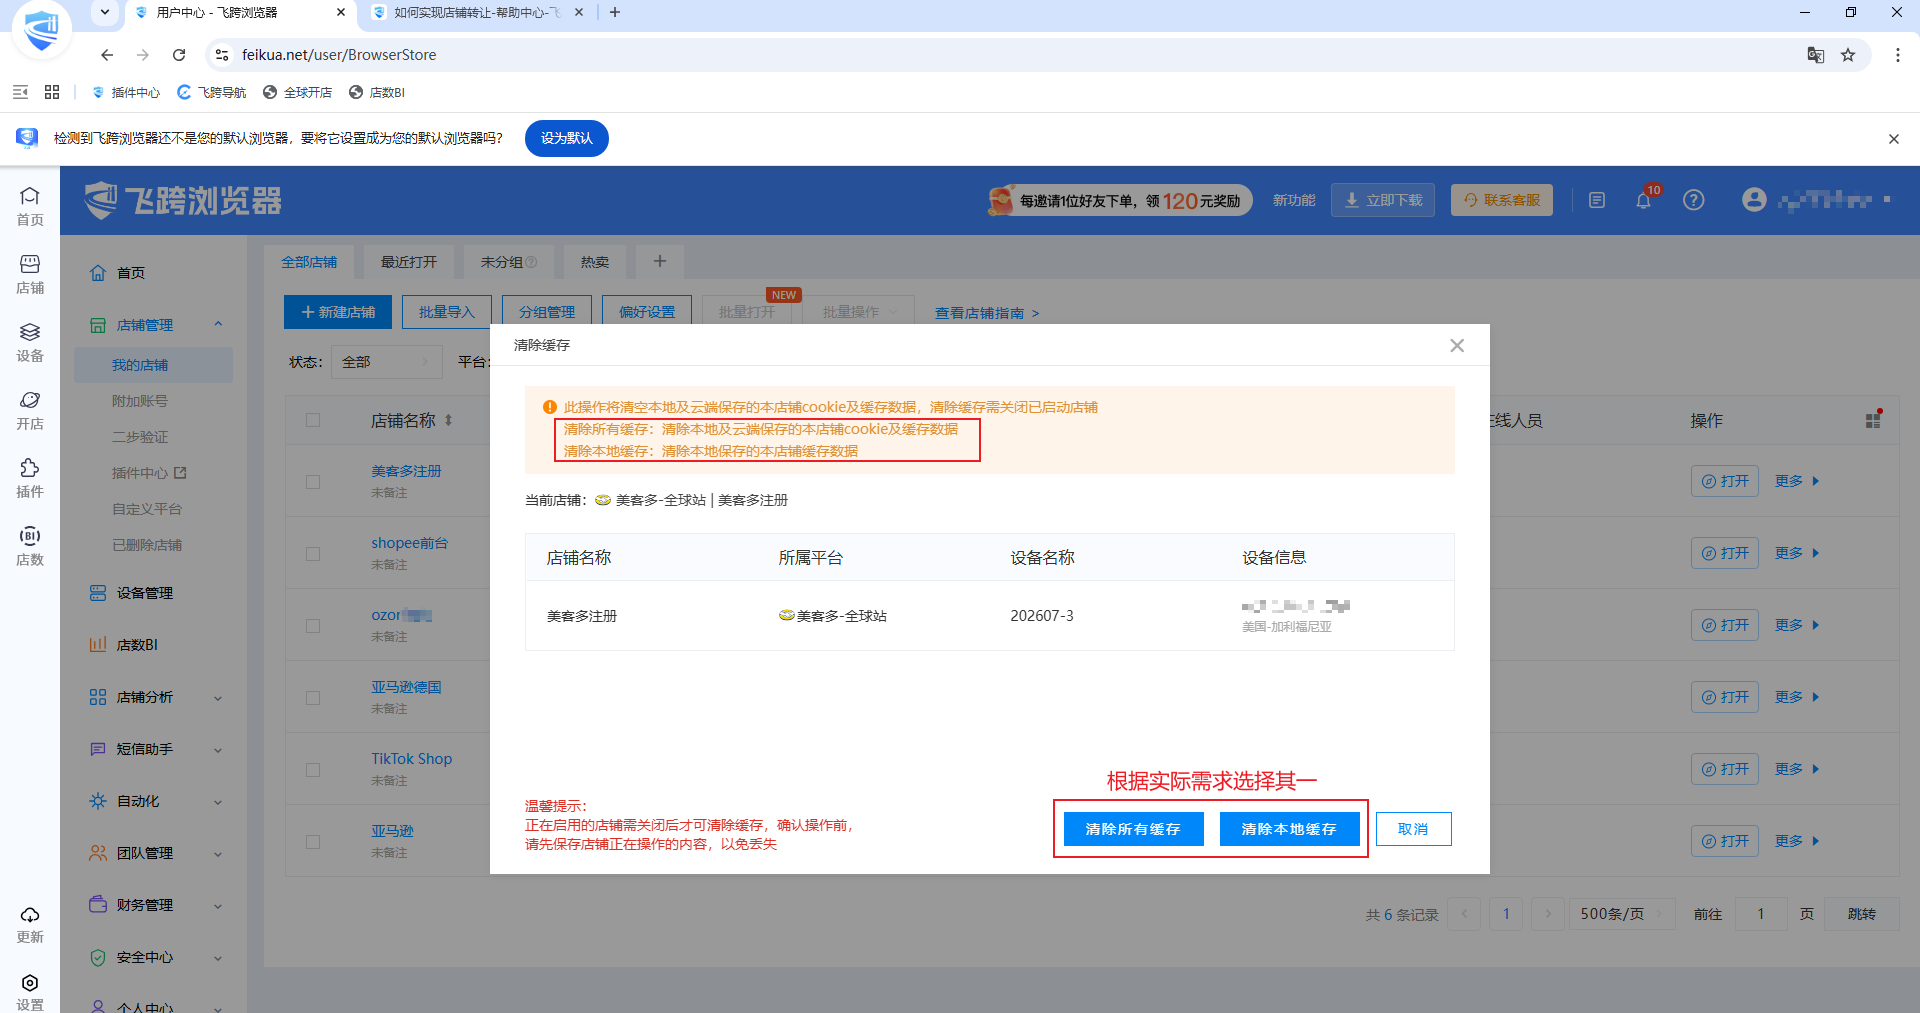Collapse the 店铺管理 sidebar section

[218, 325]
